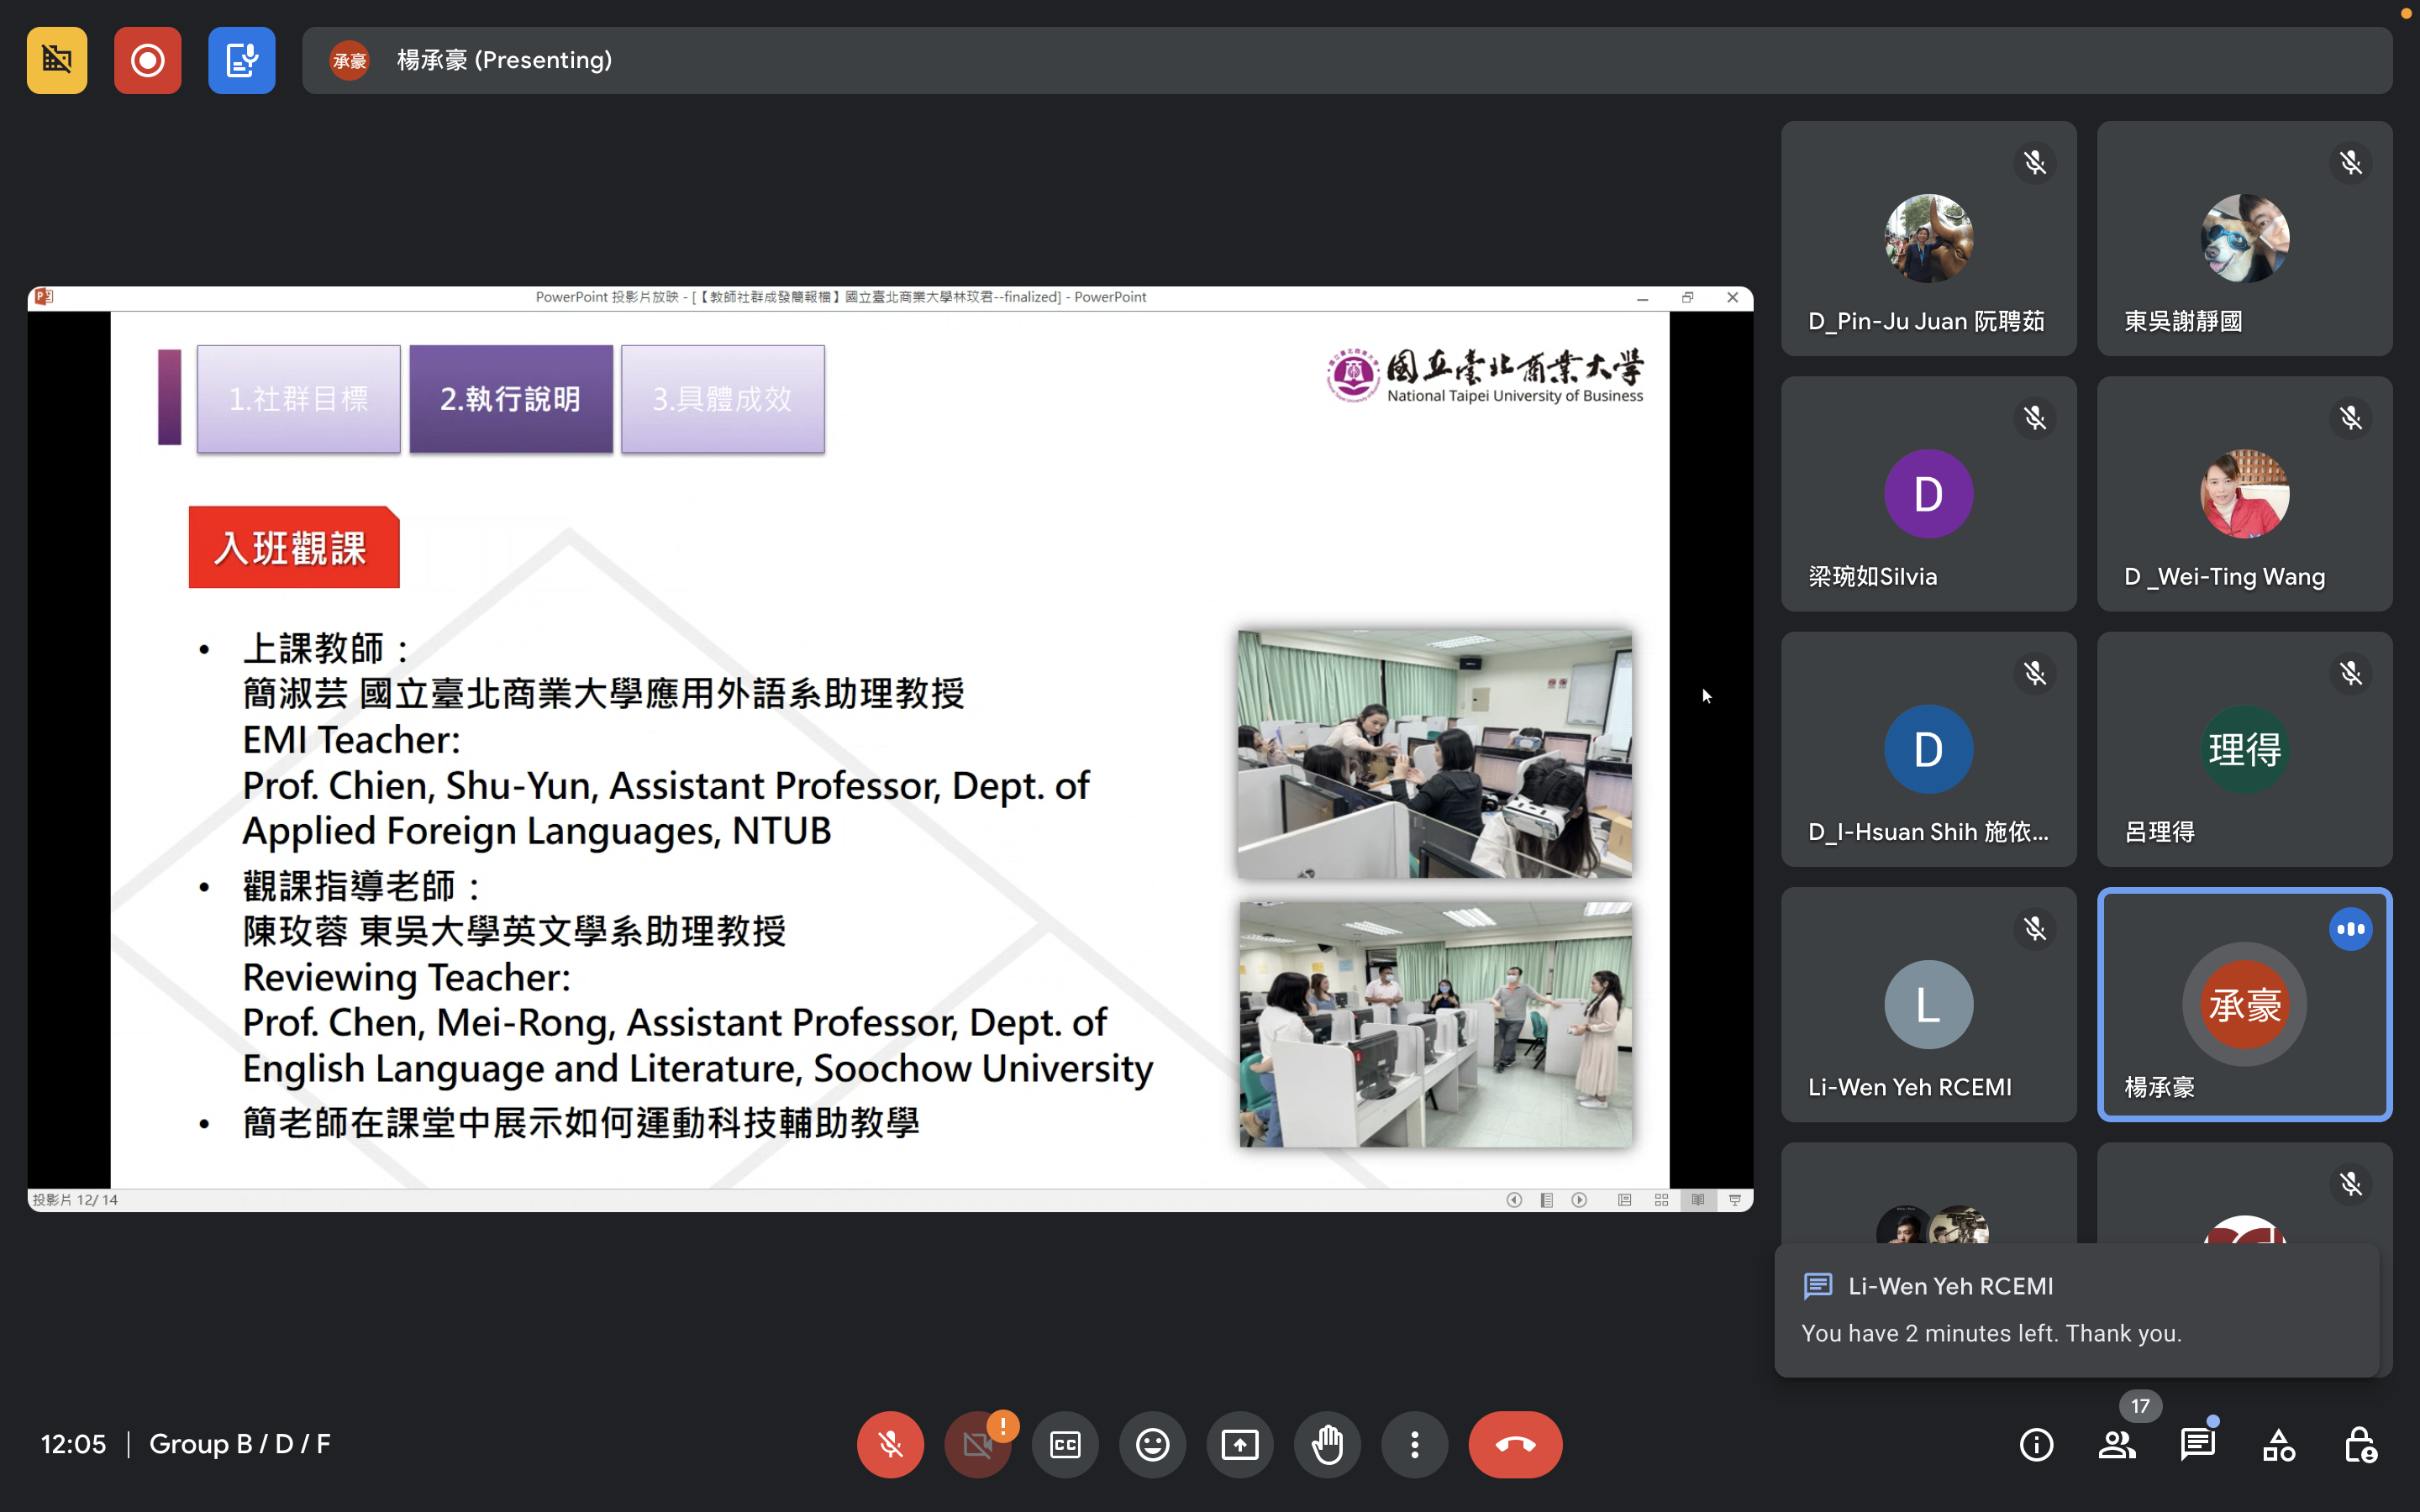2420x1512 pixels.
Task: Open the emoji reactions picker
Action: coord(1152,1444)
